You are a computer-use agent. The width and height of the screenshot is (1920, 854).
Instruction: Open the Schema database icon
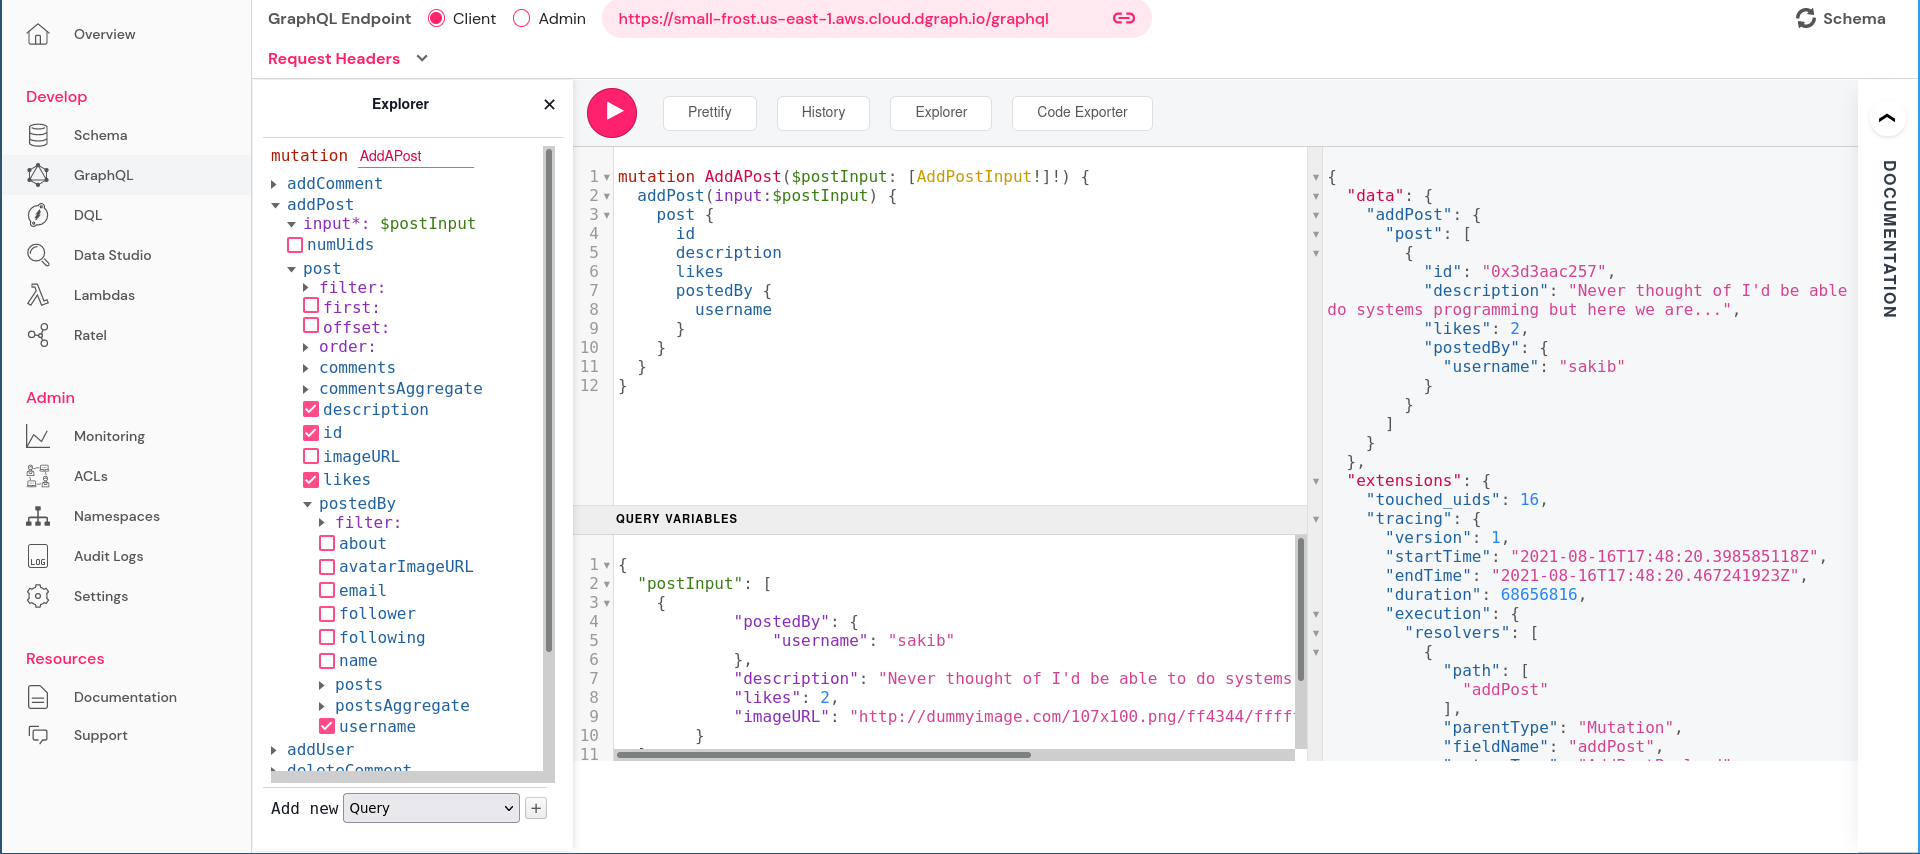click(38, 135)
